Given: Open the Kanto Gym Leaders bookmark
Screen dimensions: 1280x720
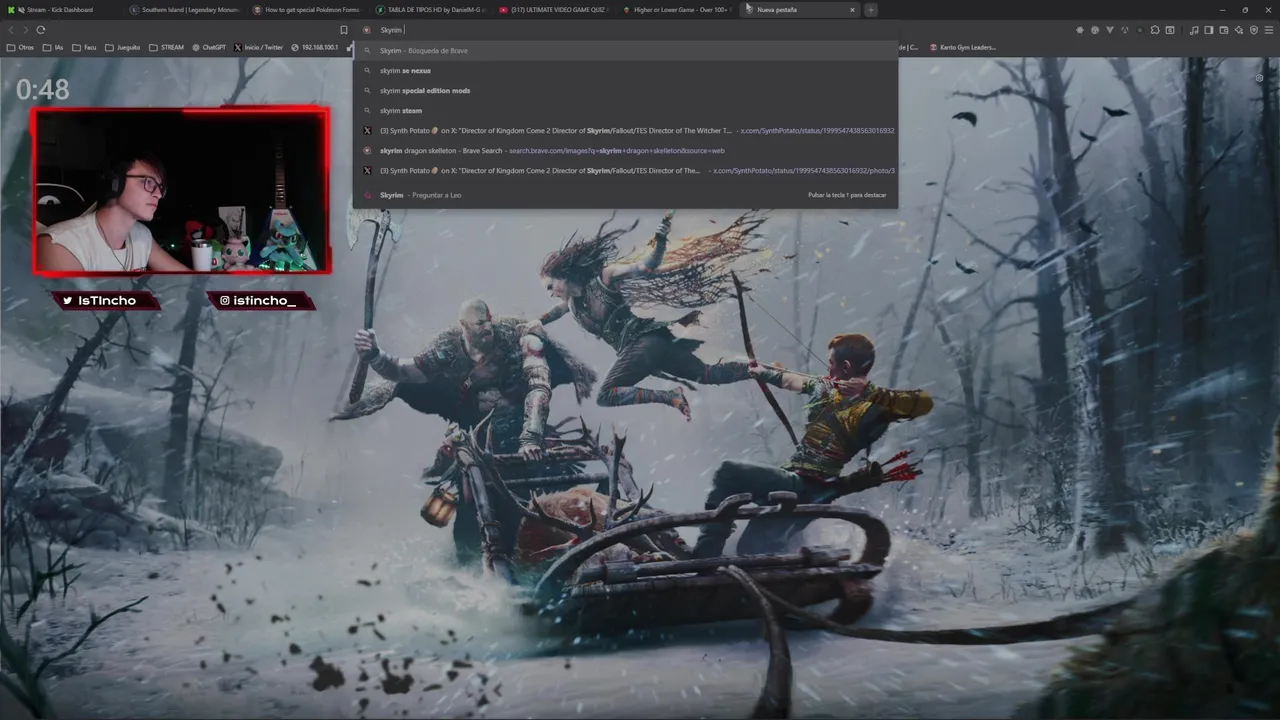Looking at the screenshot, I should click(963, 47).
